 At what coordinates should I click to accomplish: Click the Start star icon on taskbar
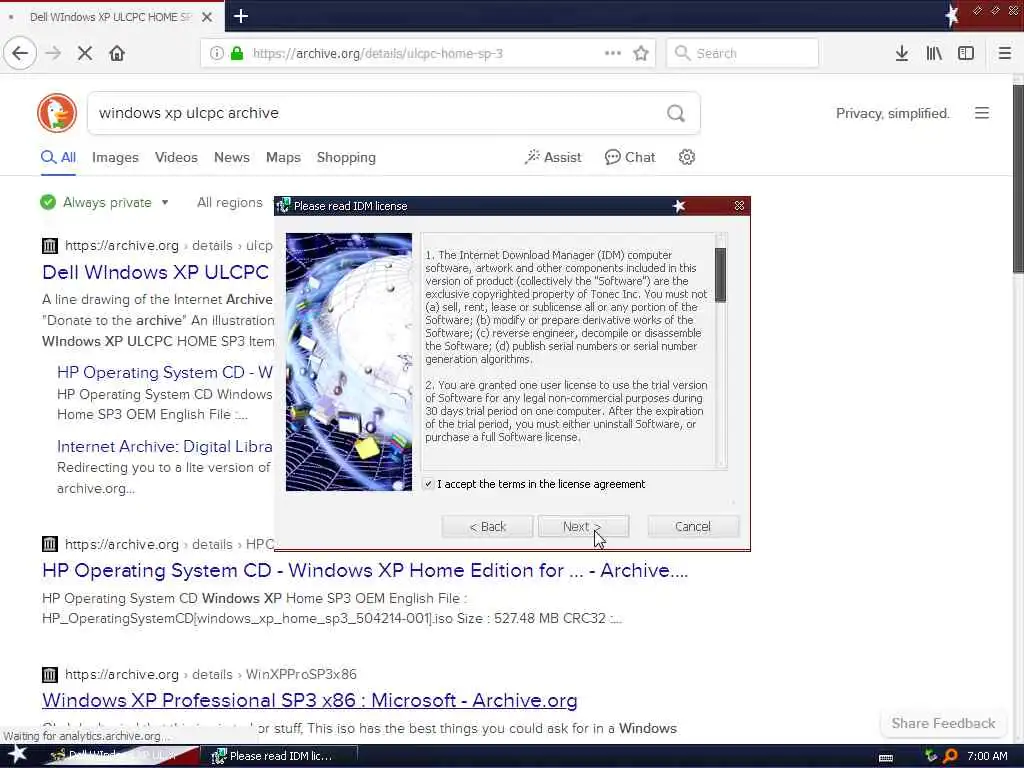coord(17,755)
